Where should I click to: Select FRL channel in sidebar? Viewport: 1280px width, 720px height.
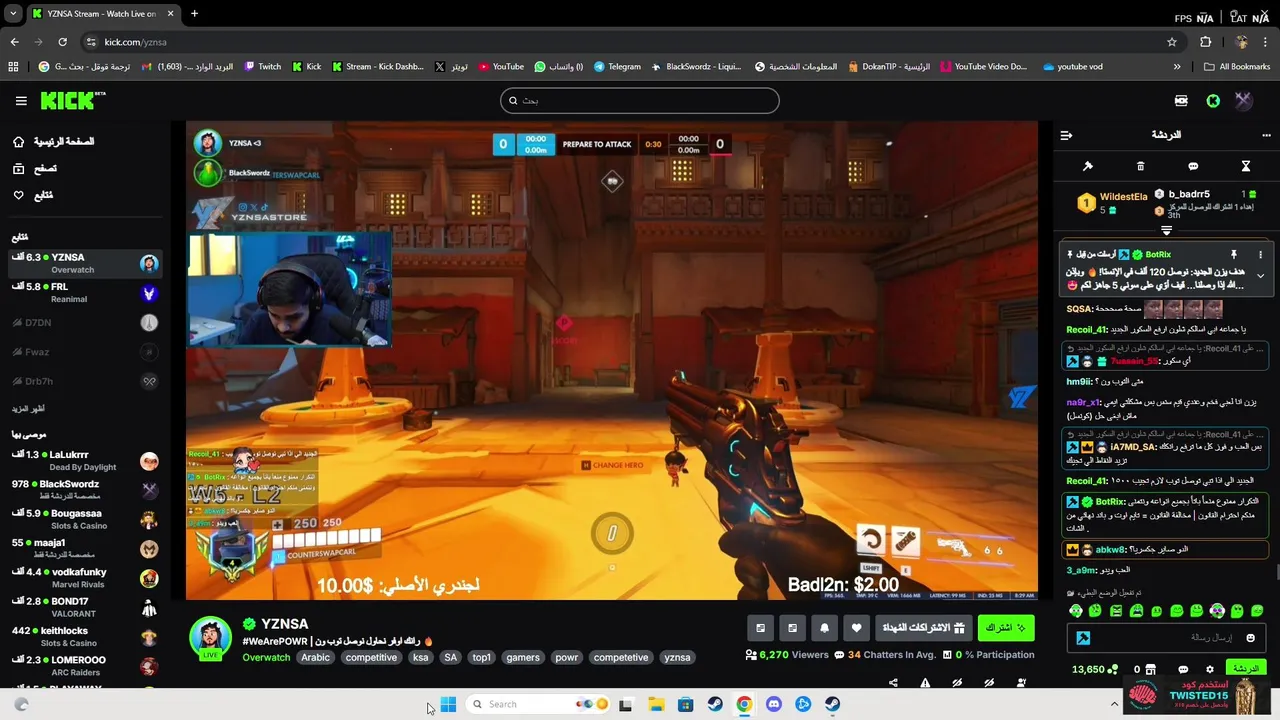pos(85,293)
